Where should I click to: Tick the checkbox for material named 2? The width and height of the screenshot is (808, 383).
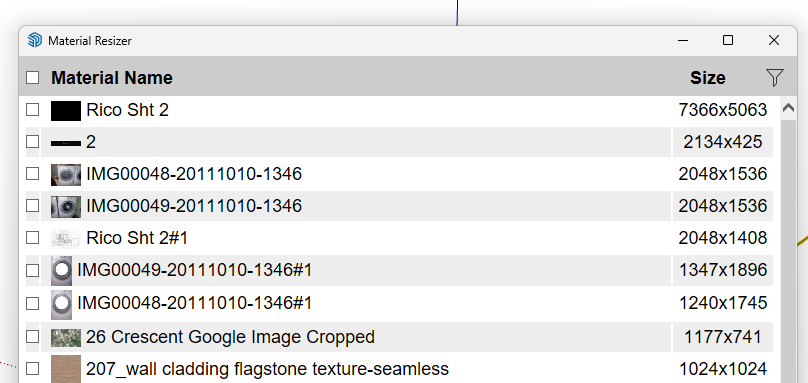tap(32, 142)
